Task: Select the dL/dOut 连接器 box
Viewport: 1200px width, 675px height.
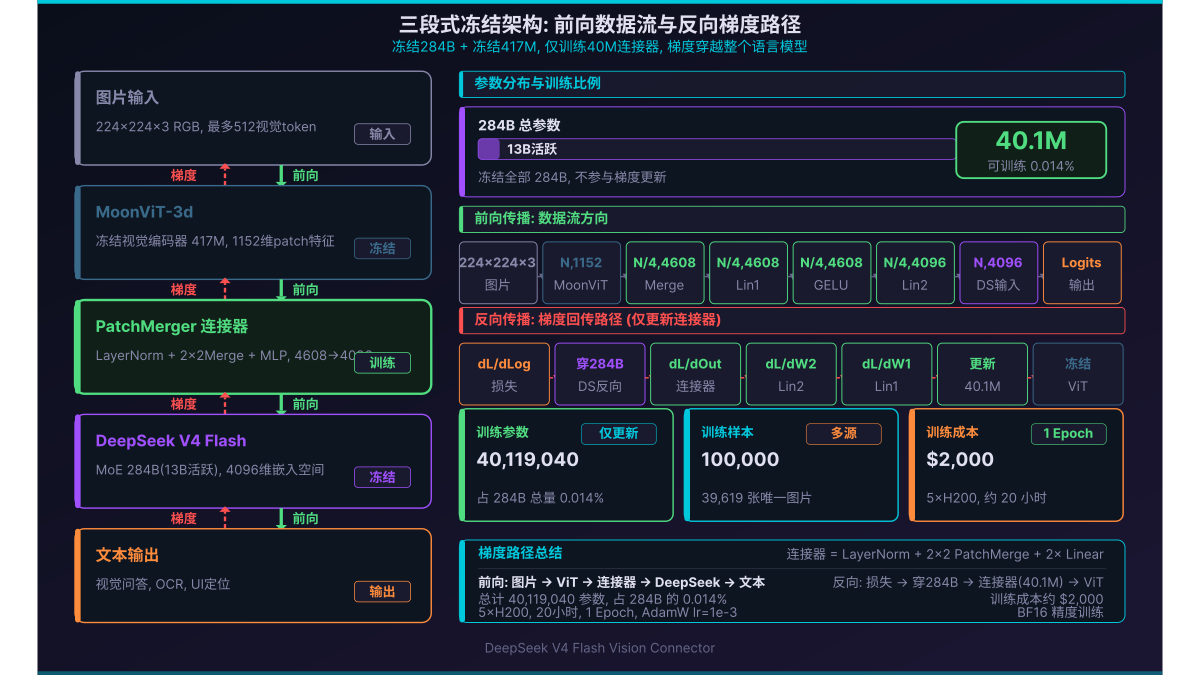Action: pyautogui.click(x=695, y=374)
